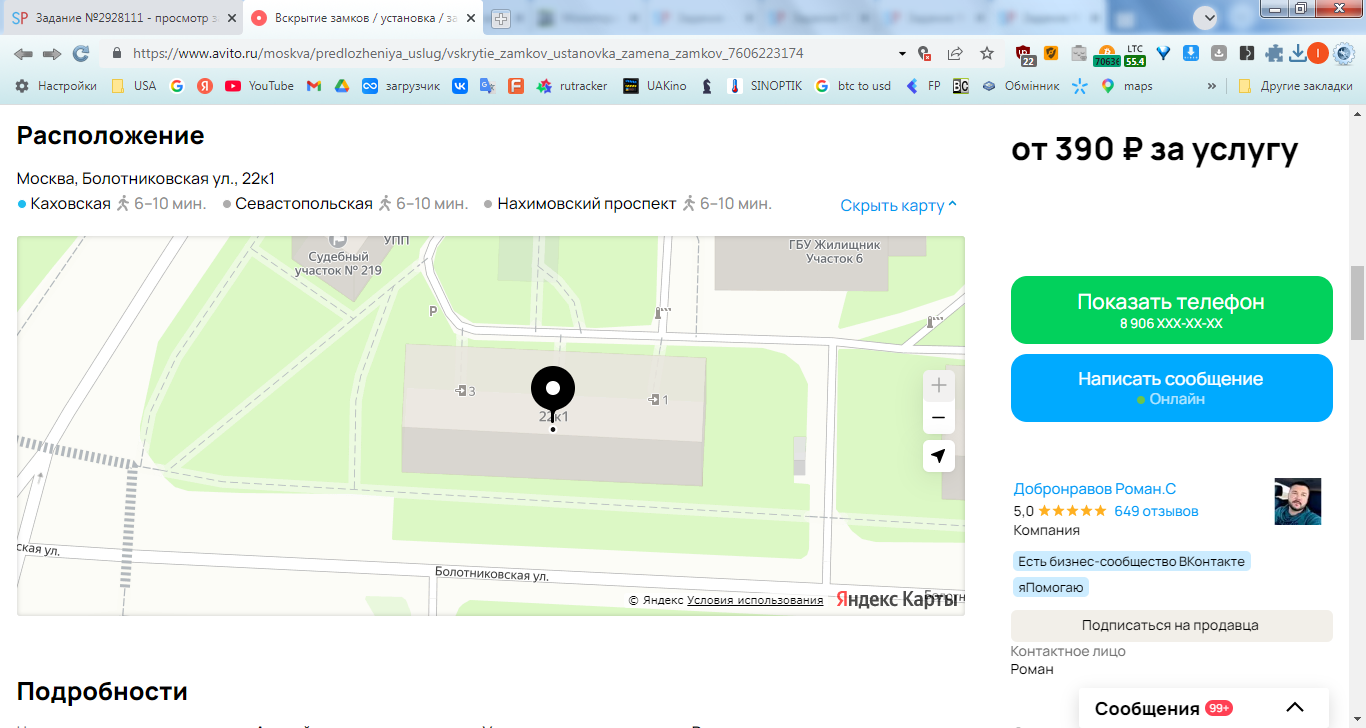Open the blue download extension icon
This screenshot has width=1366, height=728.
(1191, 54)
